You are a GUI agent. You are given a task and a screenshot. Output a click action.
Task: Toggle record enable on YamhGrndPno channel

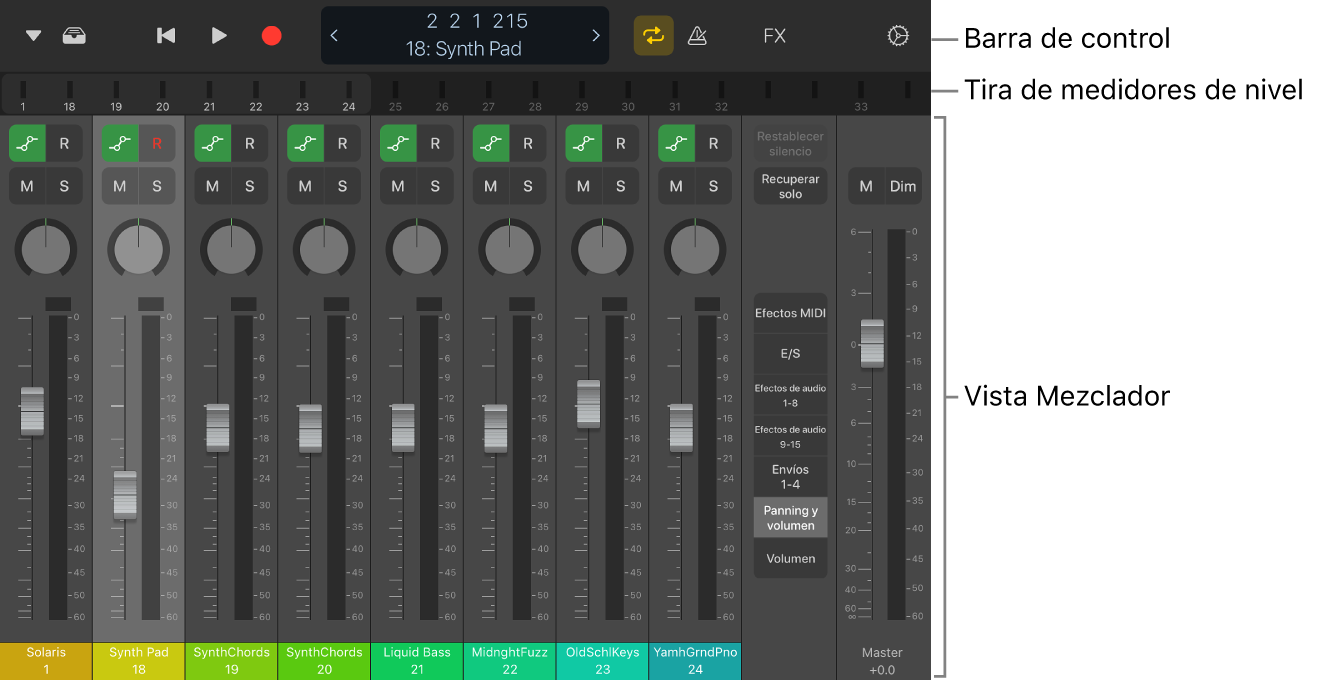713,143
